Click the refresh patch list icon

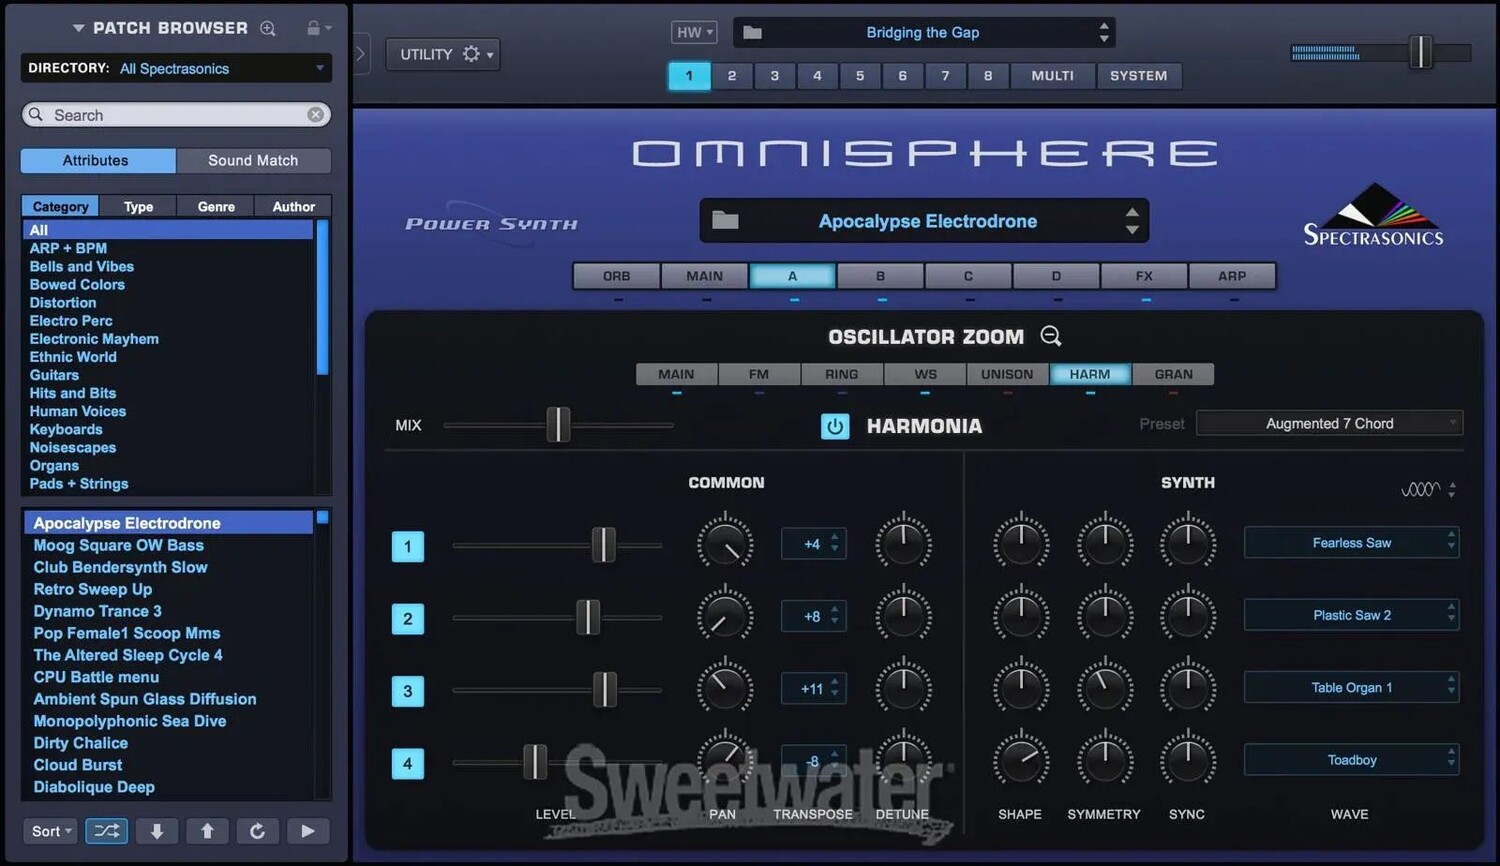pyautogui.click(x=257, y=831)
